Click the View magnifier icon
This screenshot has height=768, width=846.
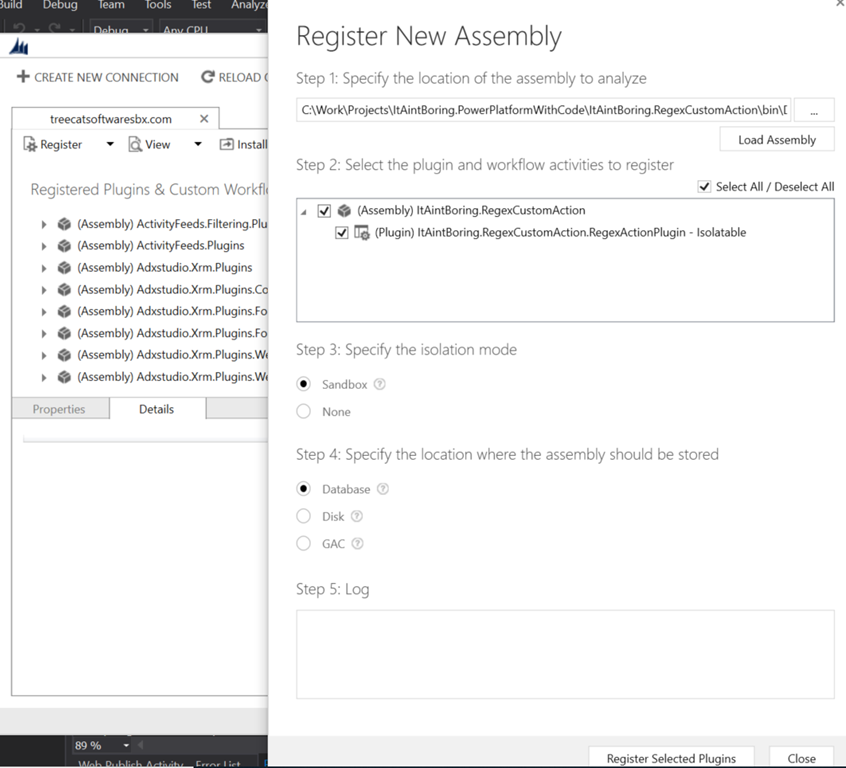pos(135,145)
